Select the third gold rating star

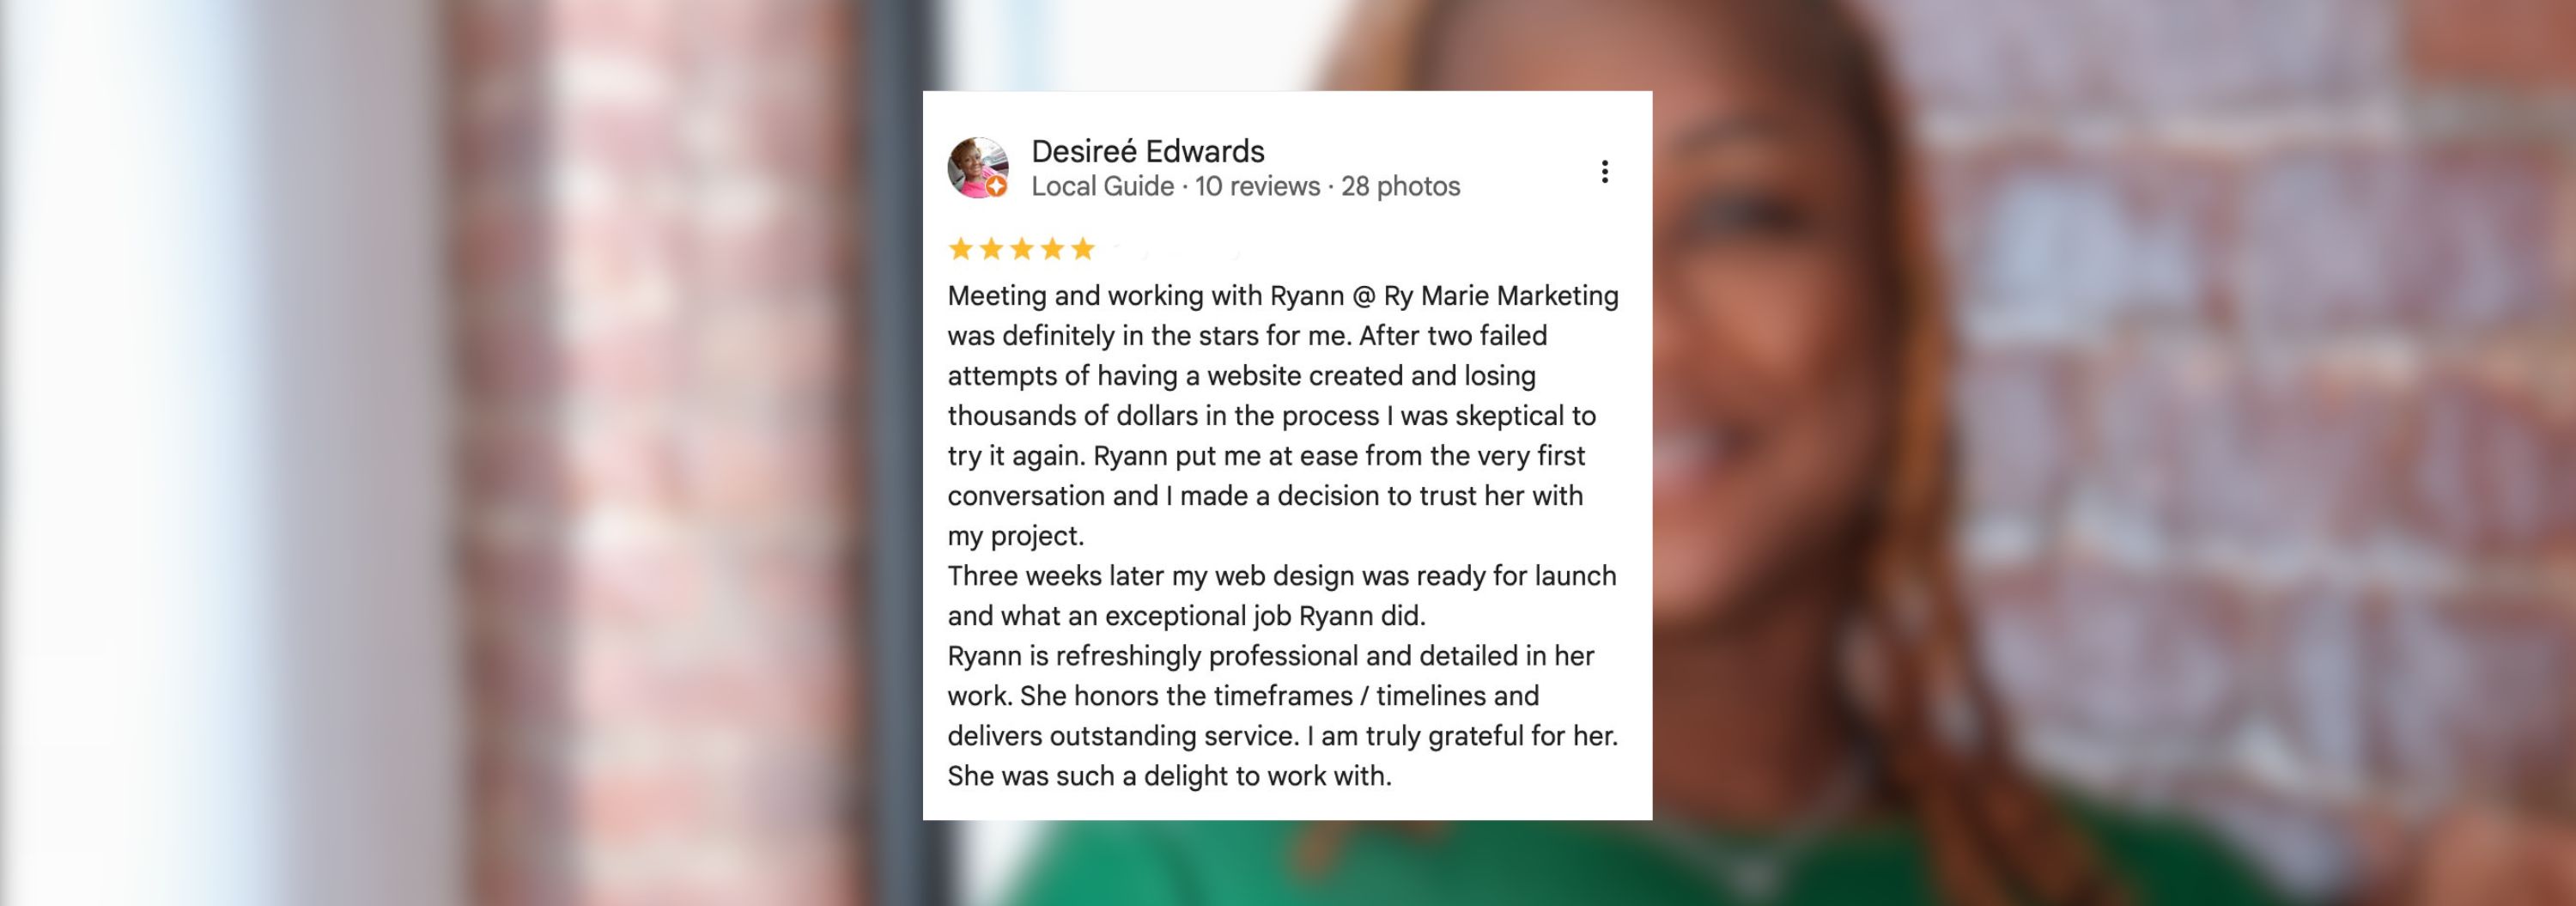click(1022, 249)
